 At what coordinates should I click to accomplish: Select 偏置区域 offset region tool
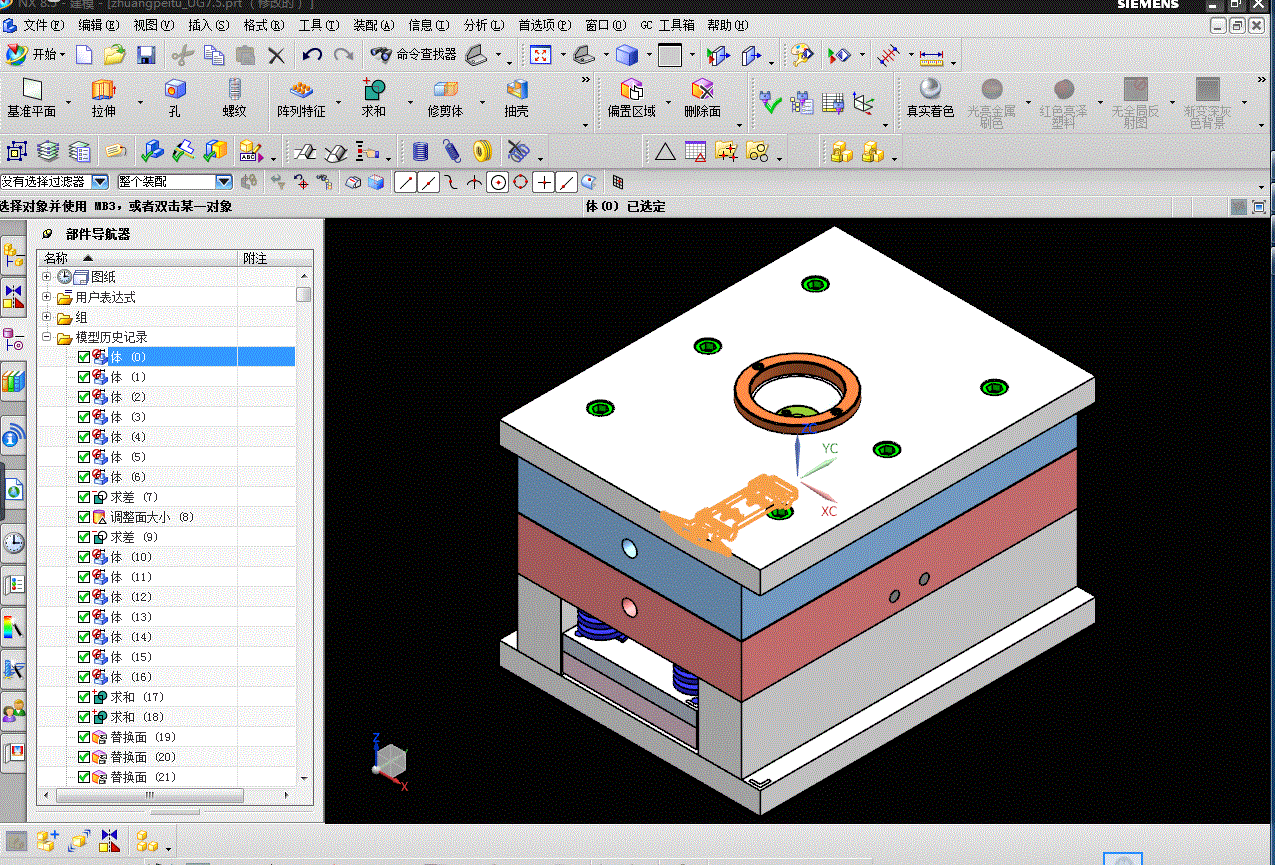pyautogui.click(x=632, y=100)
